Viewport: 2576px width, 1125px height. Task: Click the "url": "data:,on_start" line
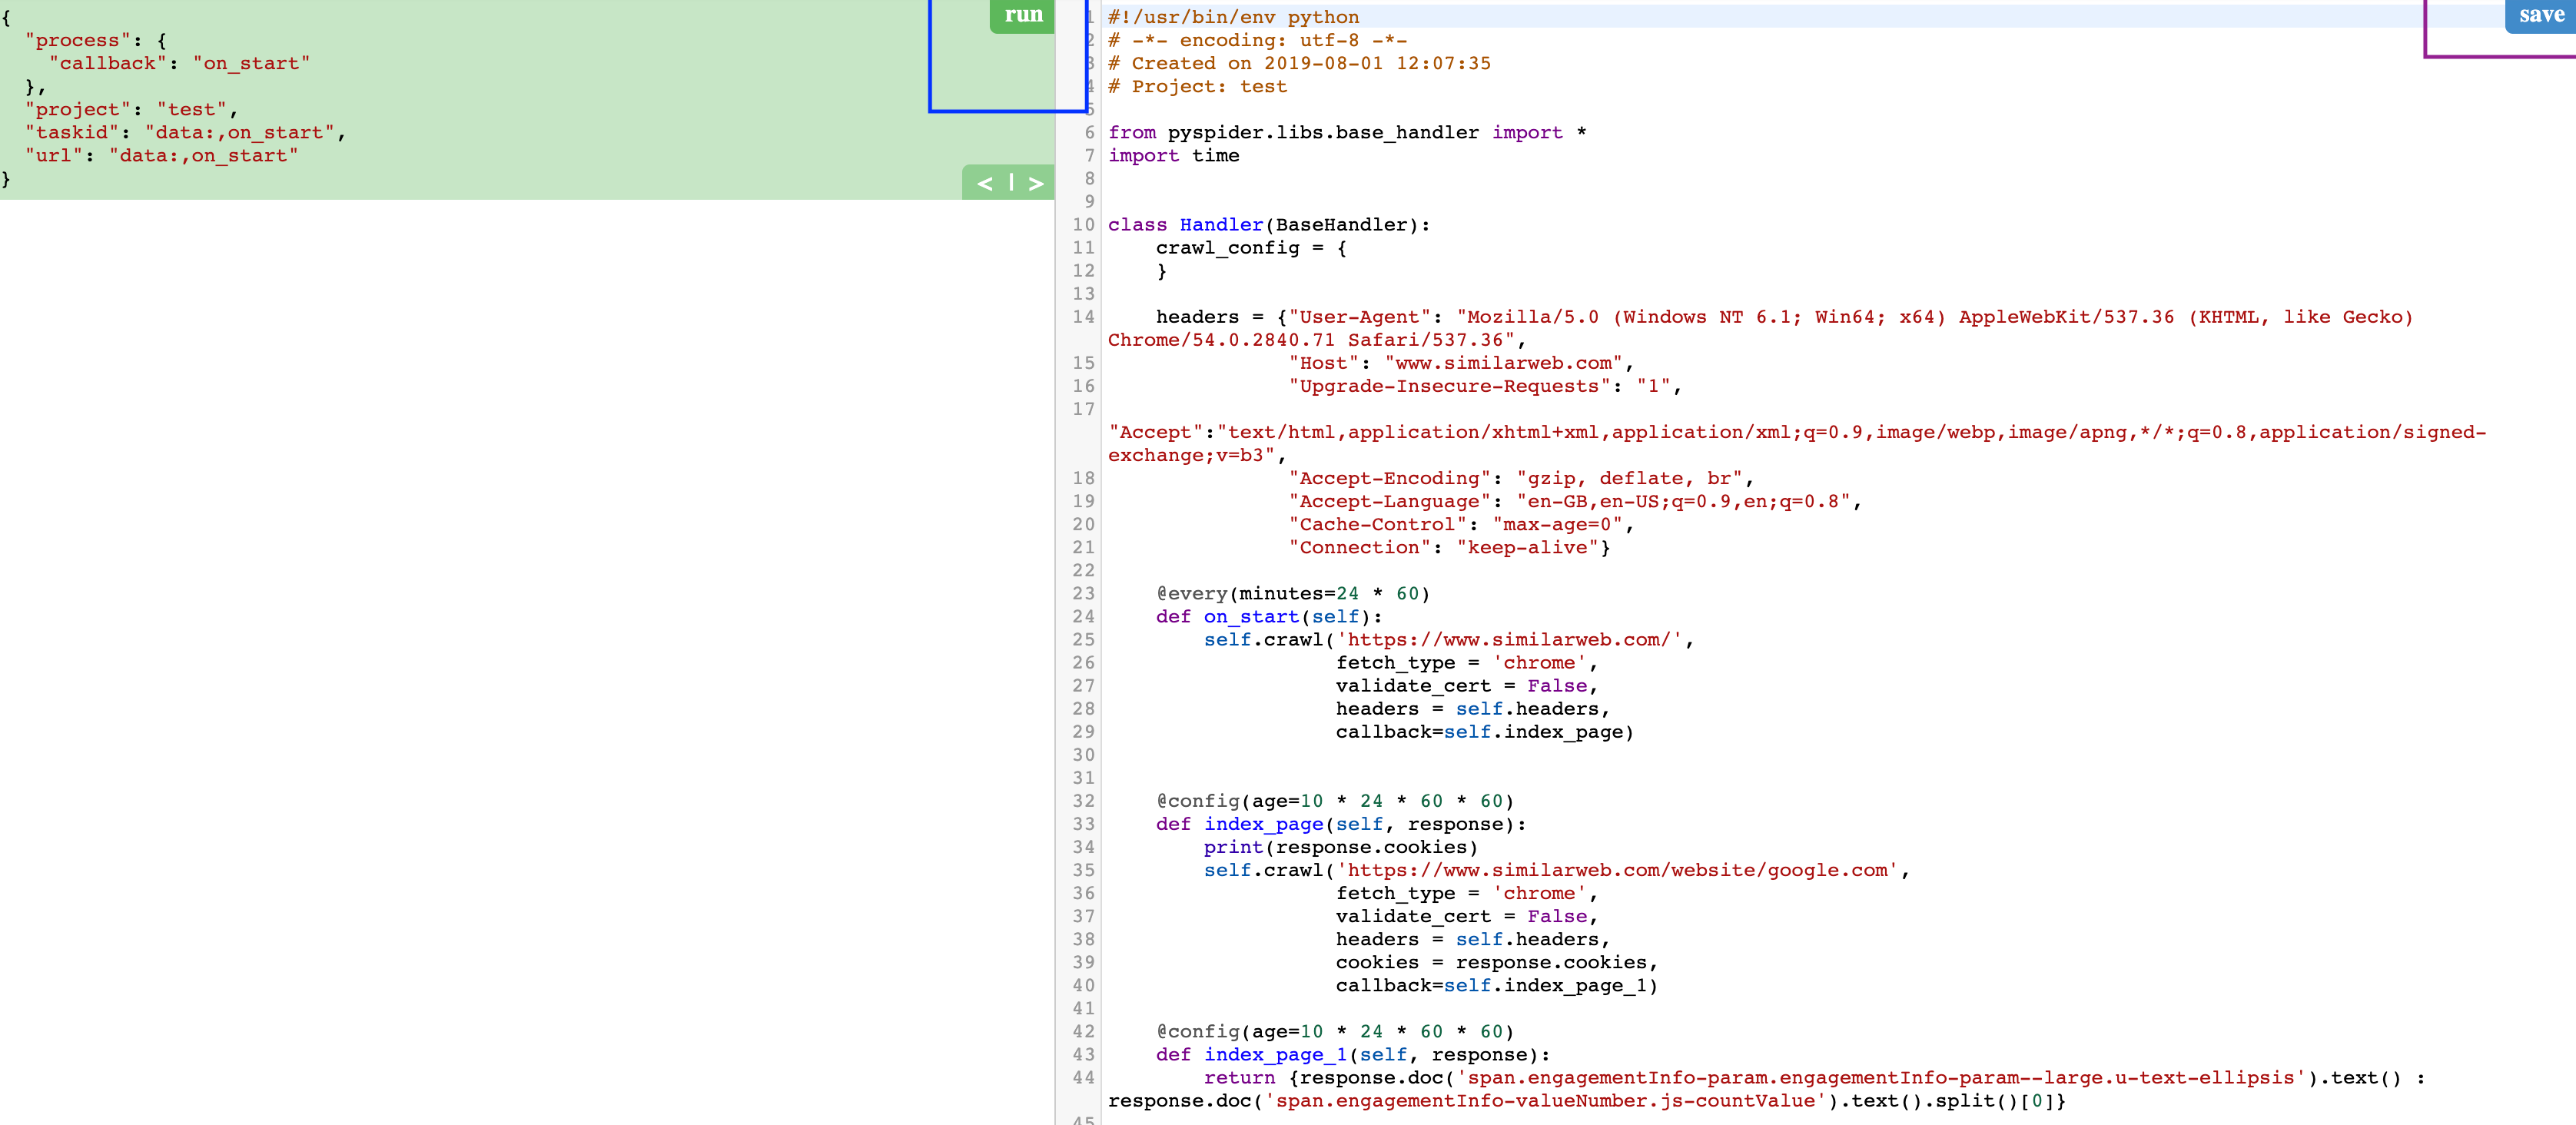tap(161, 155)
